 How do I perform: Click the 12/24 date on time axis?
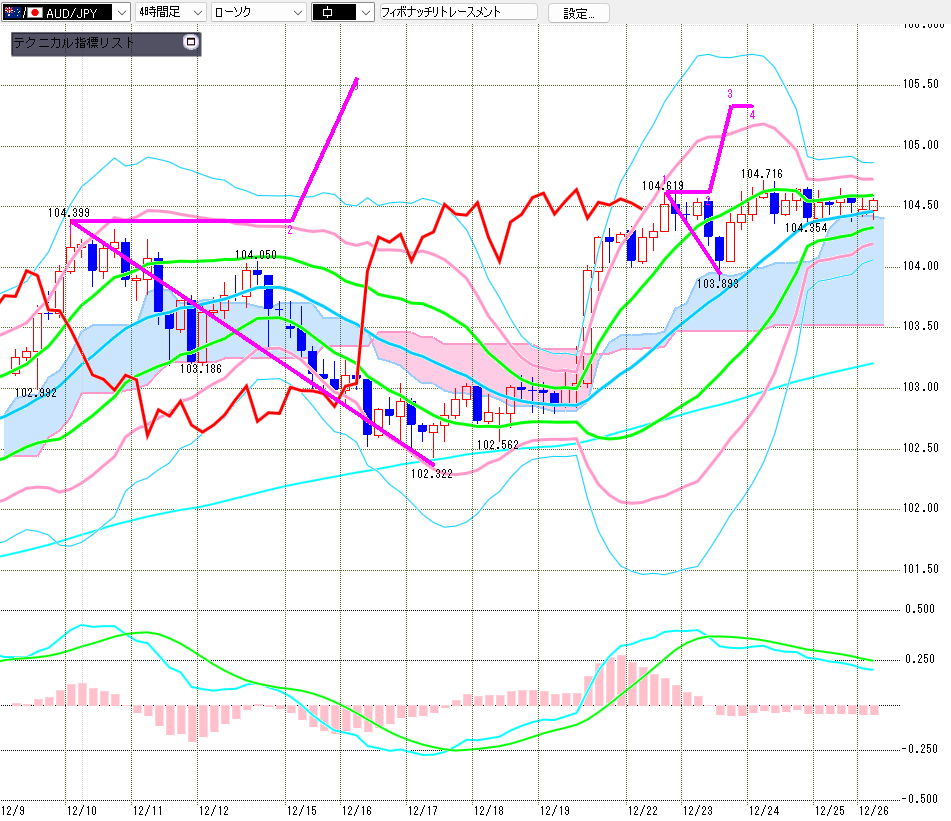tap(765, 809)
